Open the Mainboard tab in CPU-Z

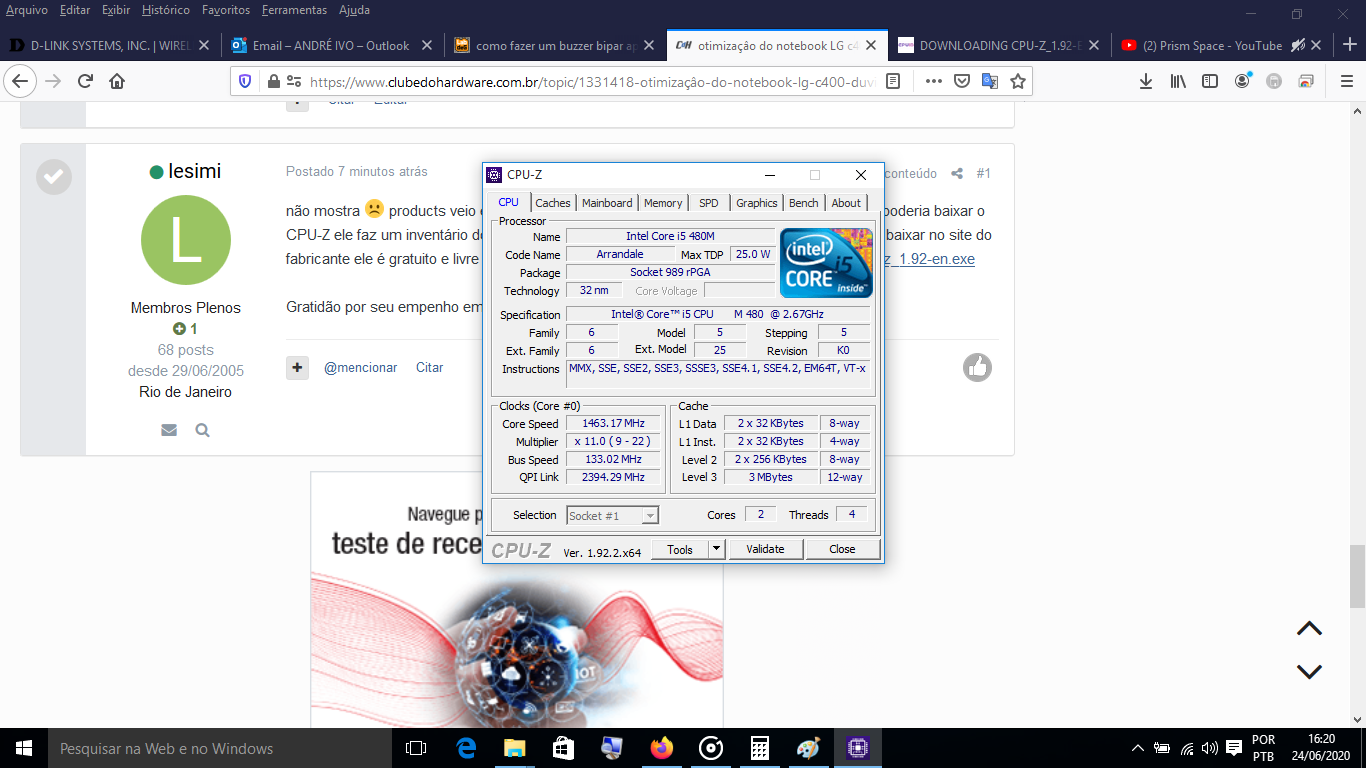pyautogui.click(x=607, y=203)
